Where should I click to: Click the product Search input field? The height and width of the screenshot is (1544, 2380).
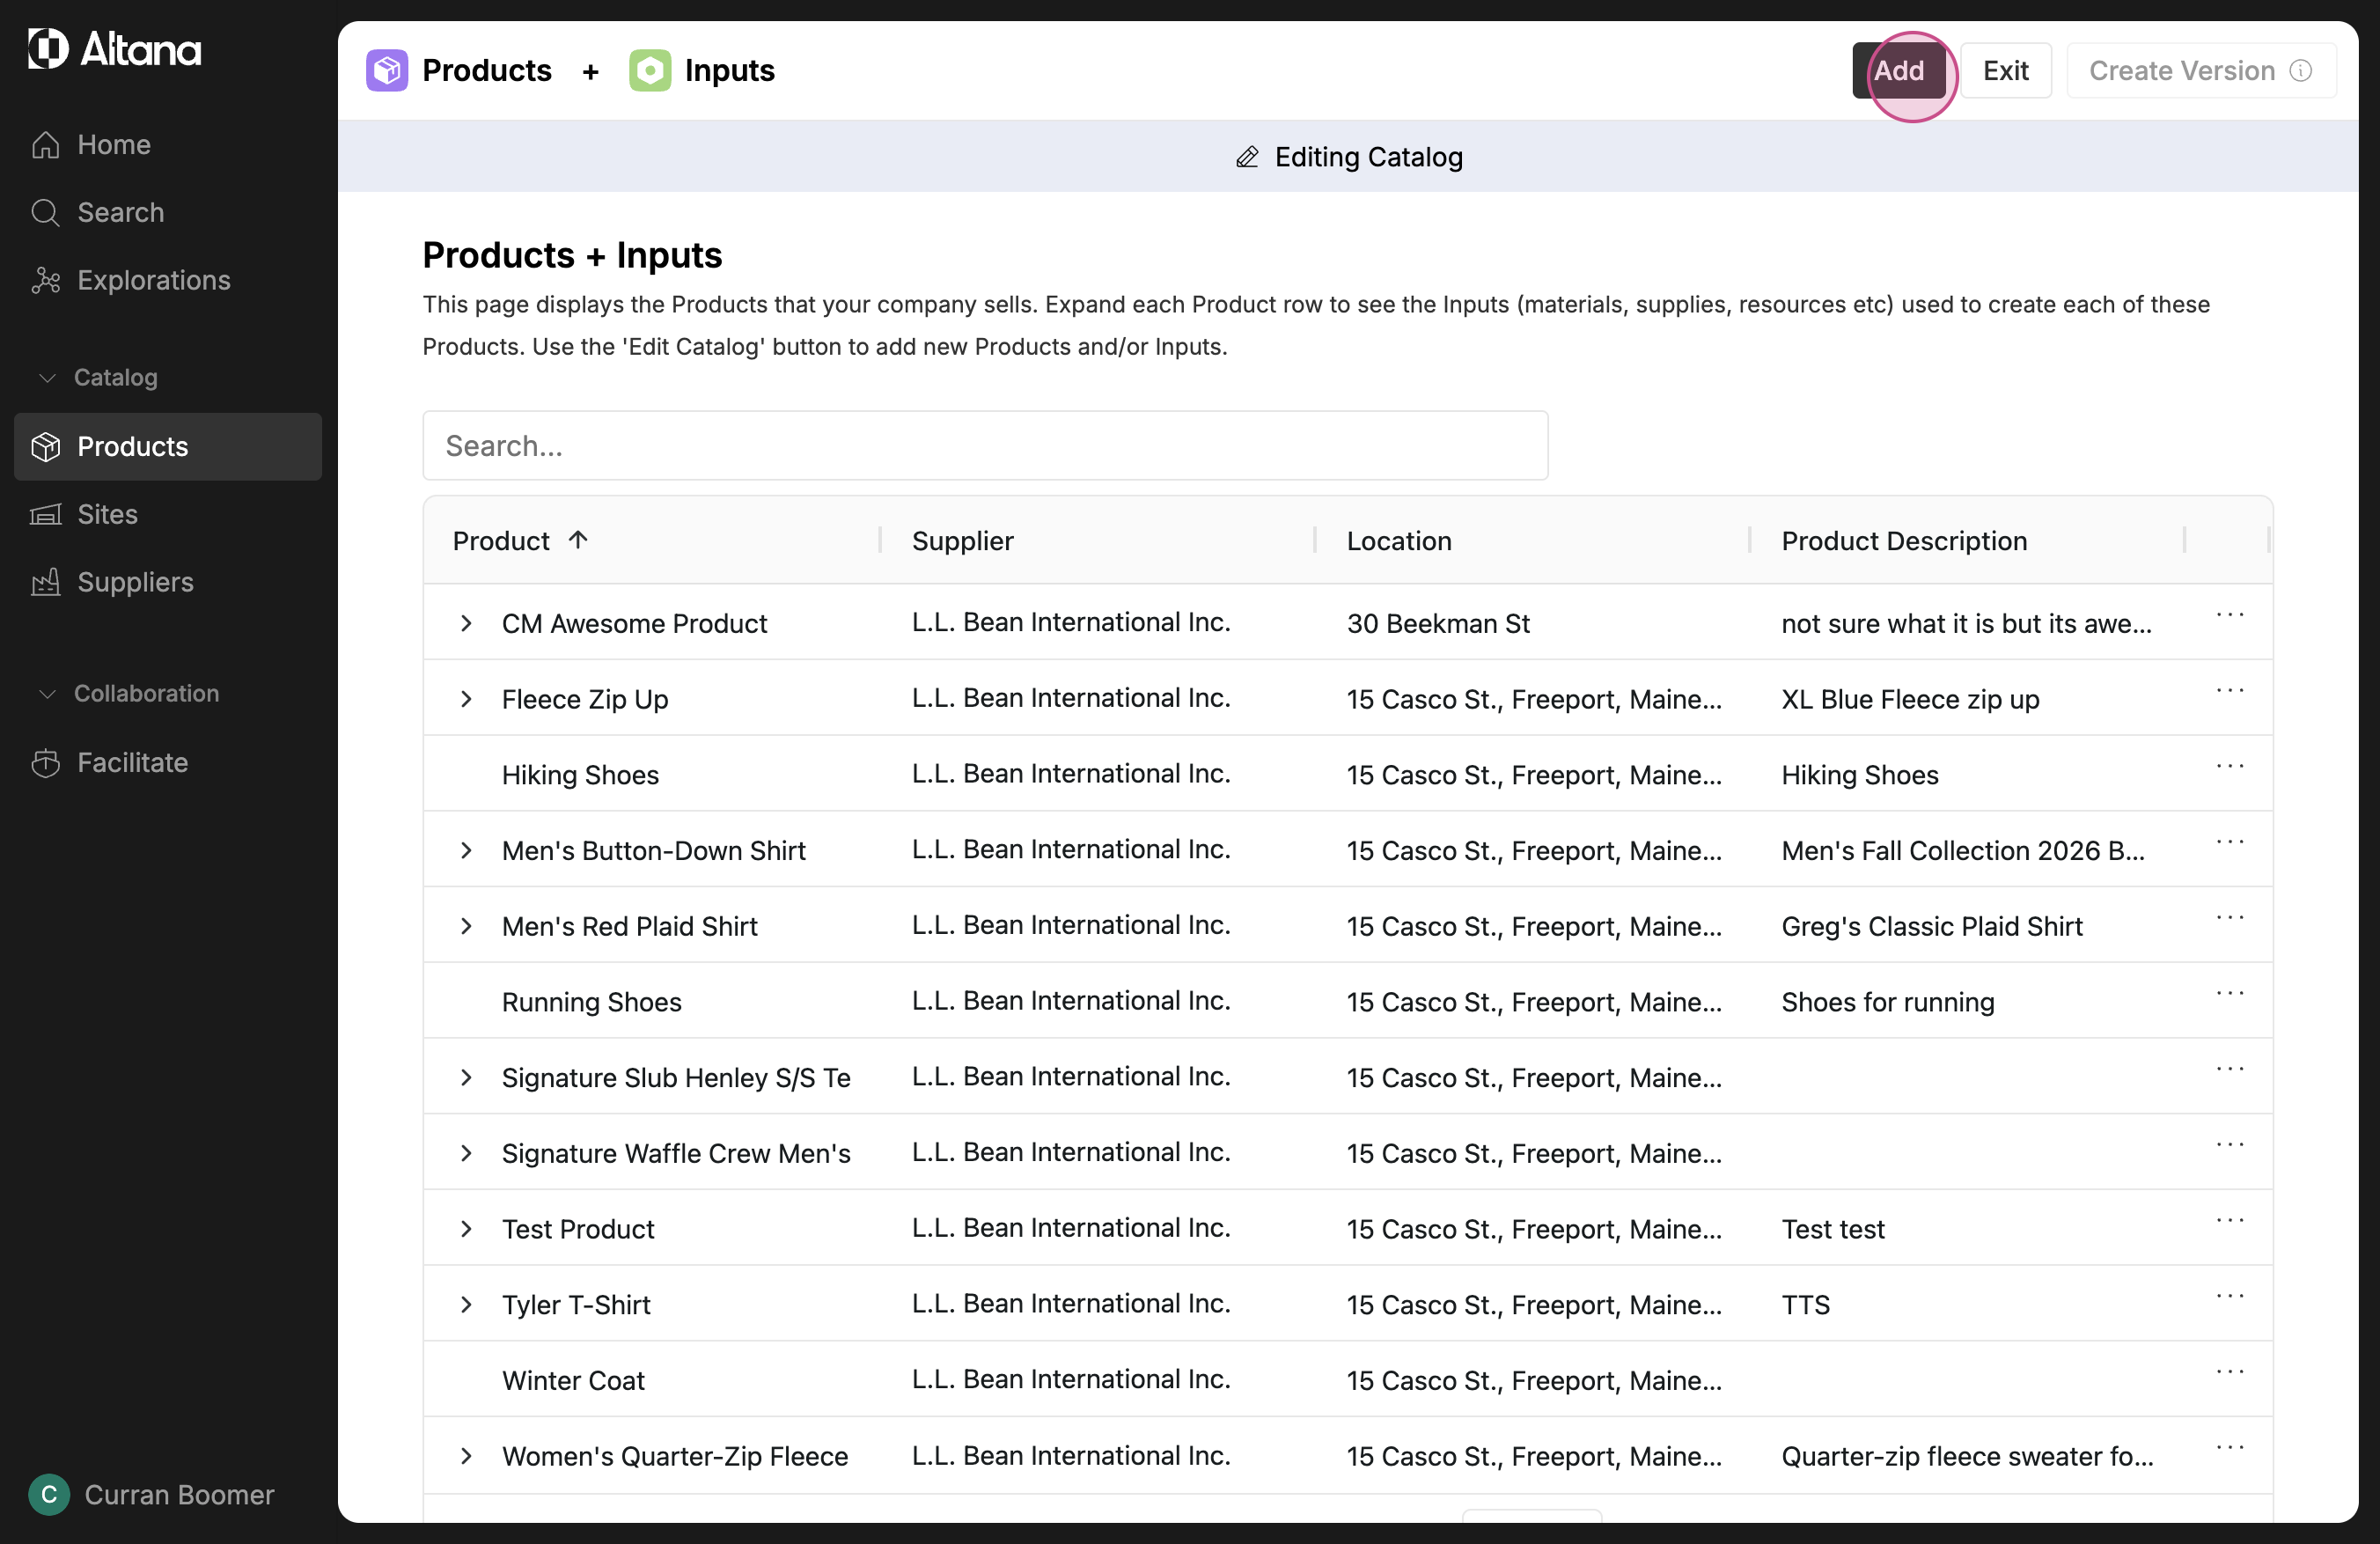[984, 446]
